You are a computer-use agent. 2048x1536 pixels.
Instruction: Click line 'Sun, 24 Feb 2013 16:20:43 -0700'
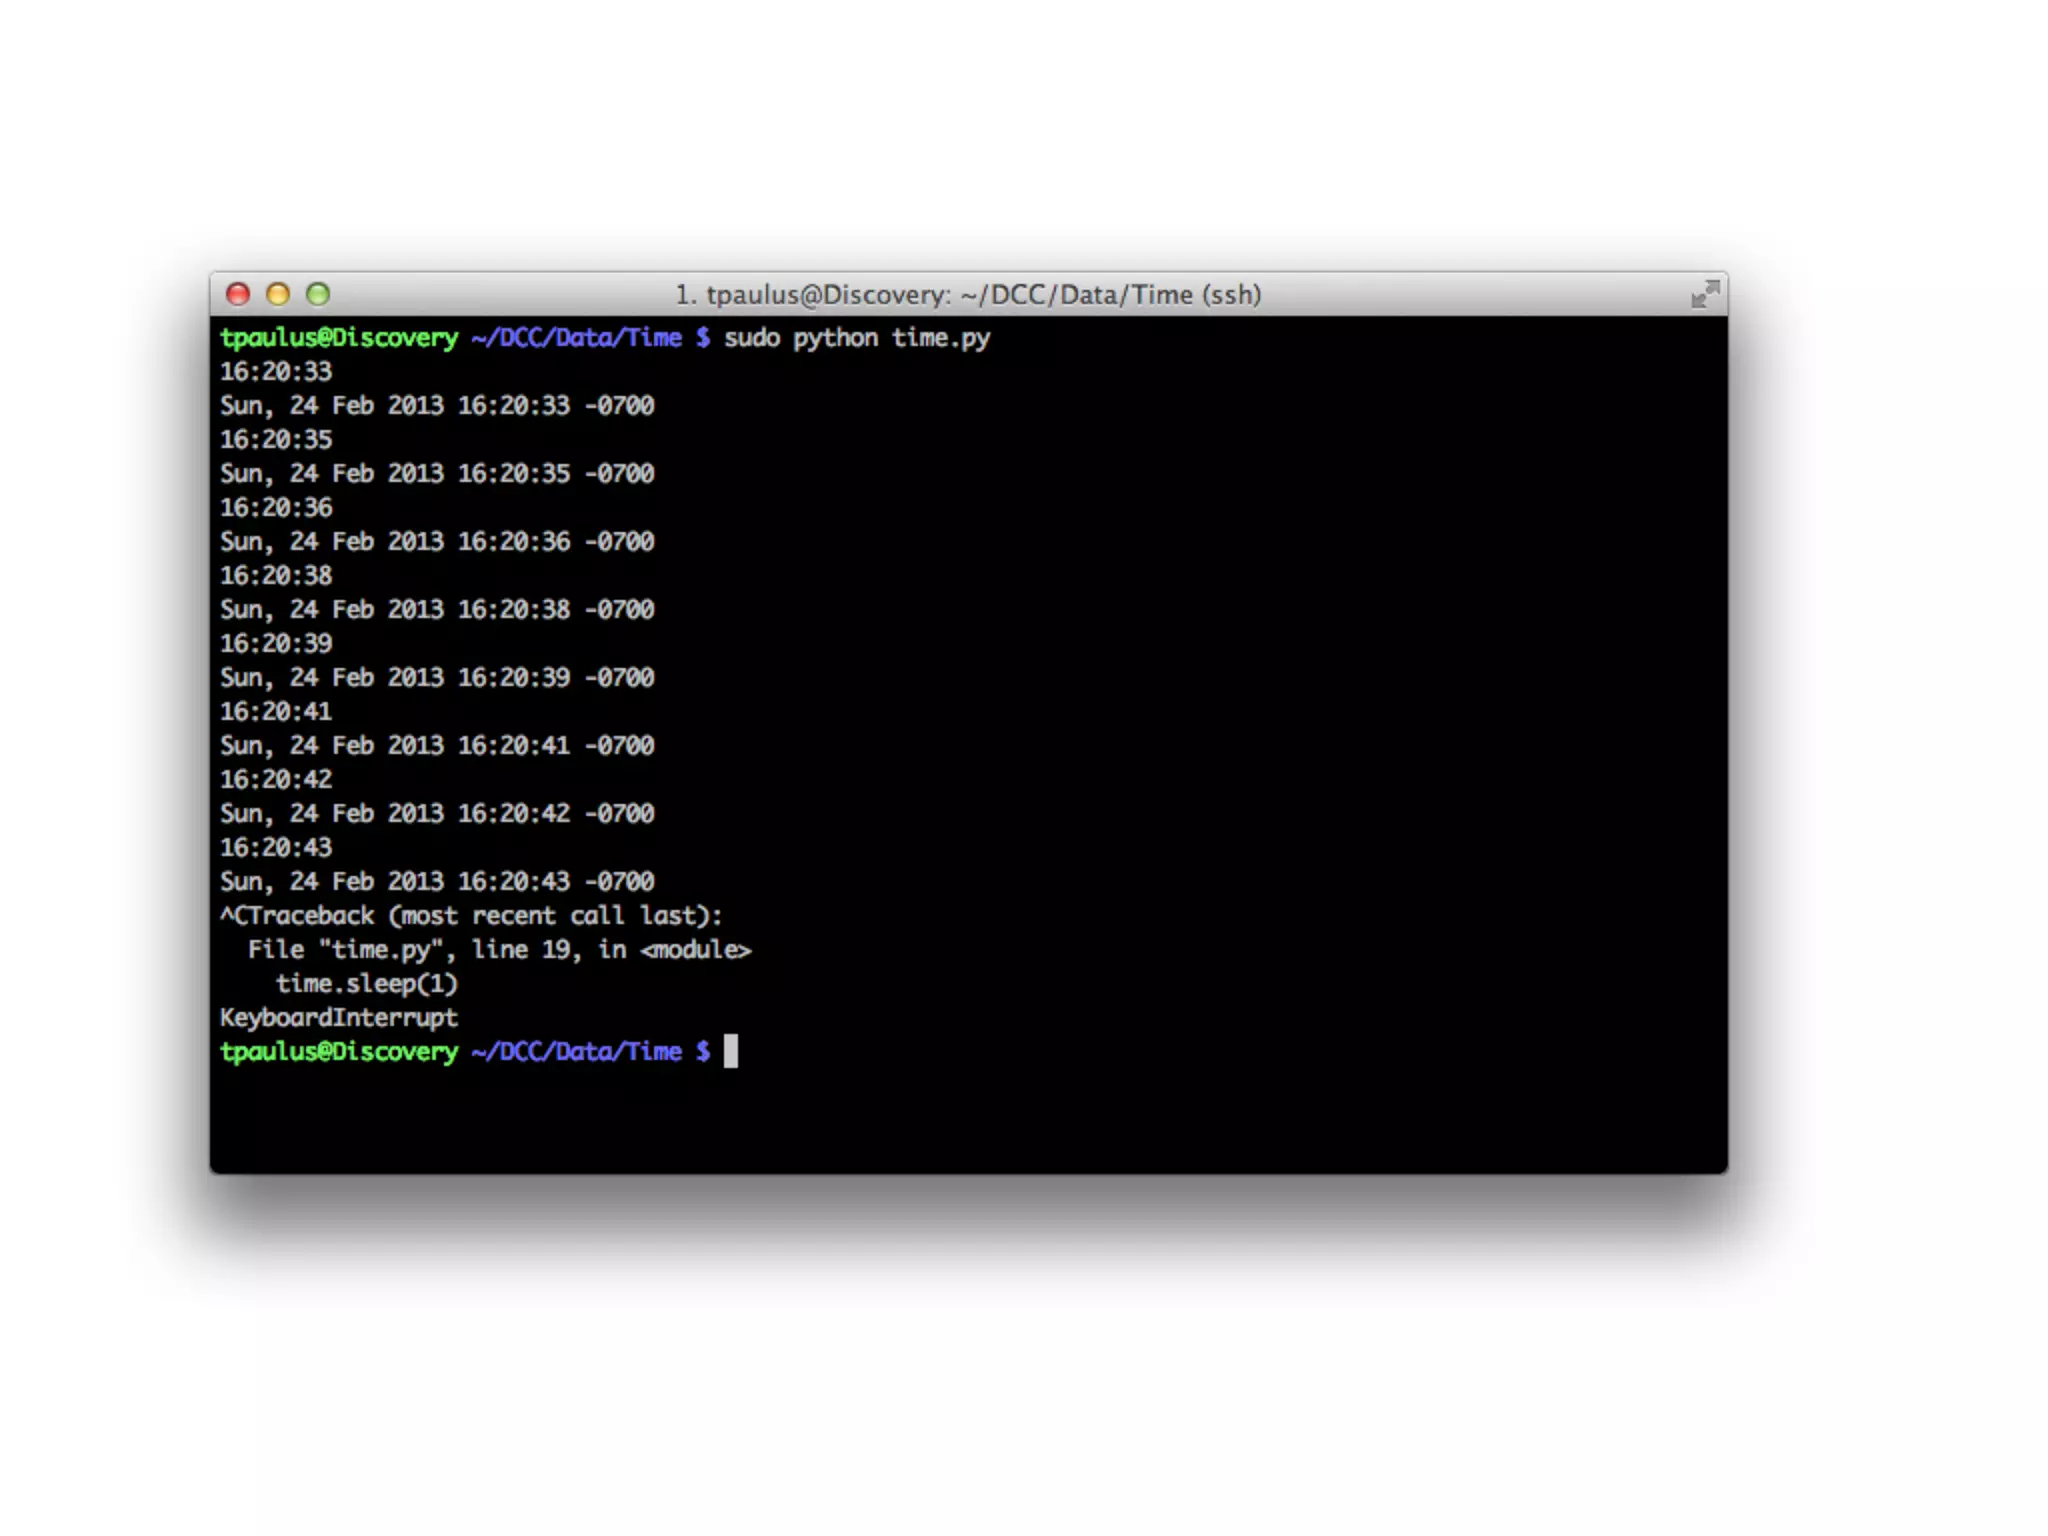pos(437,882)
